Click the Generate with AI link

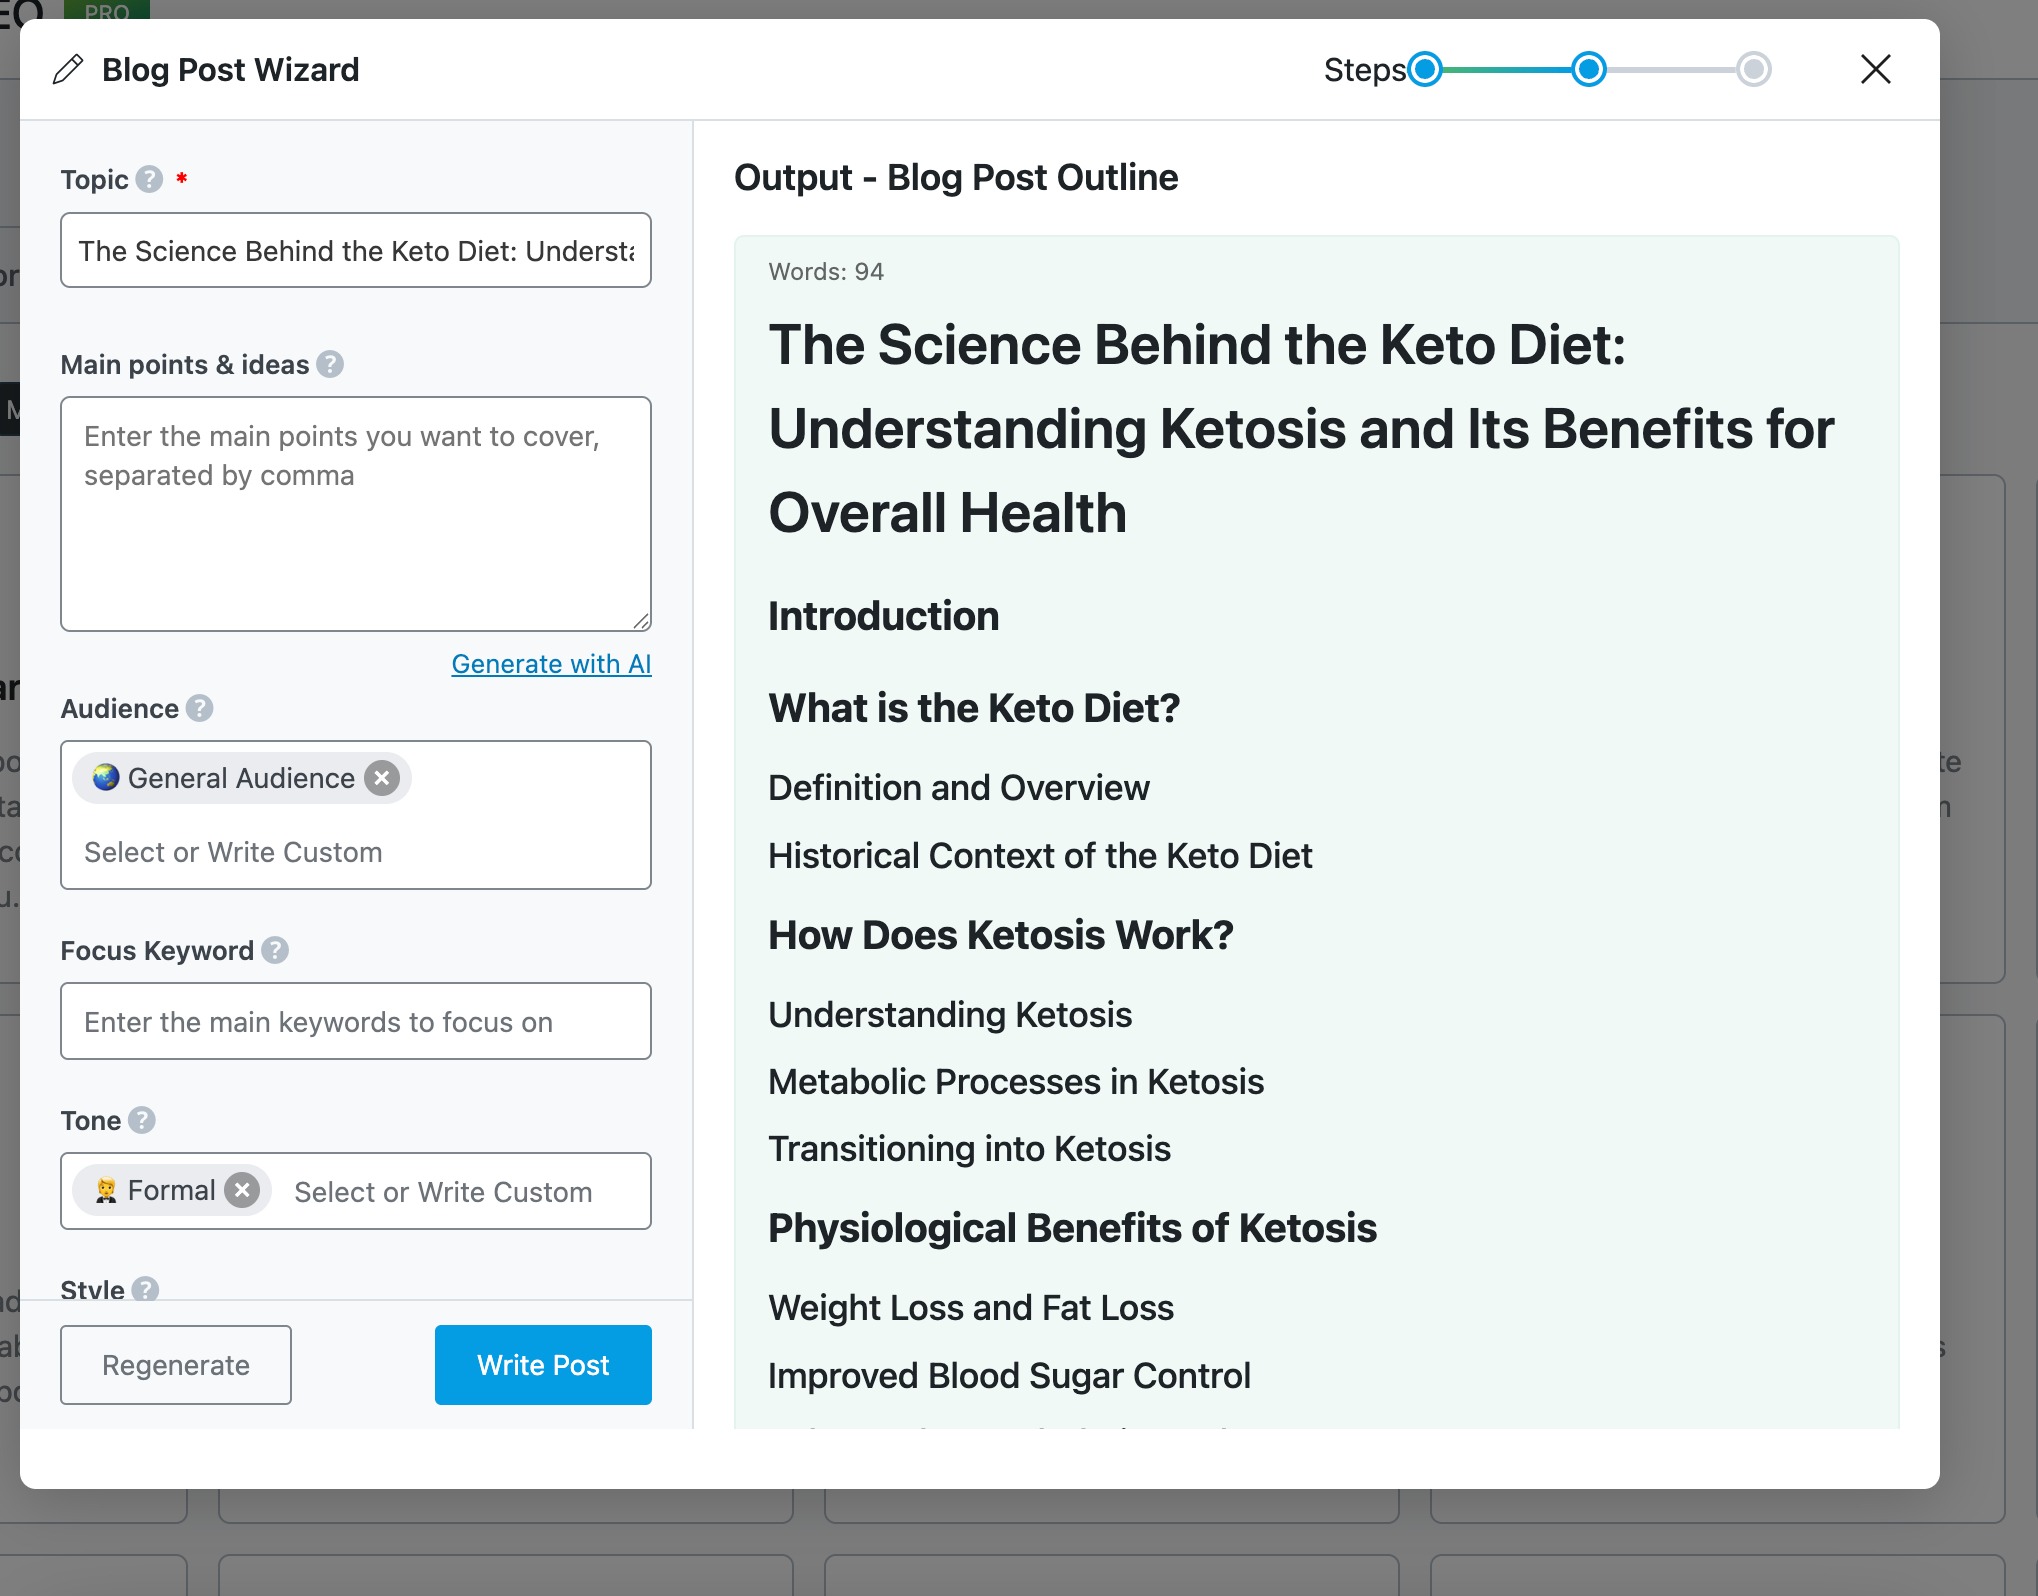click(x=551, y=664)
